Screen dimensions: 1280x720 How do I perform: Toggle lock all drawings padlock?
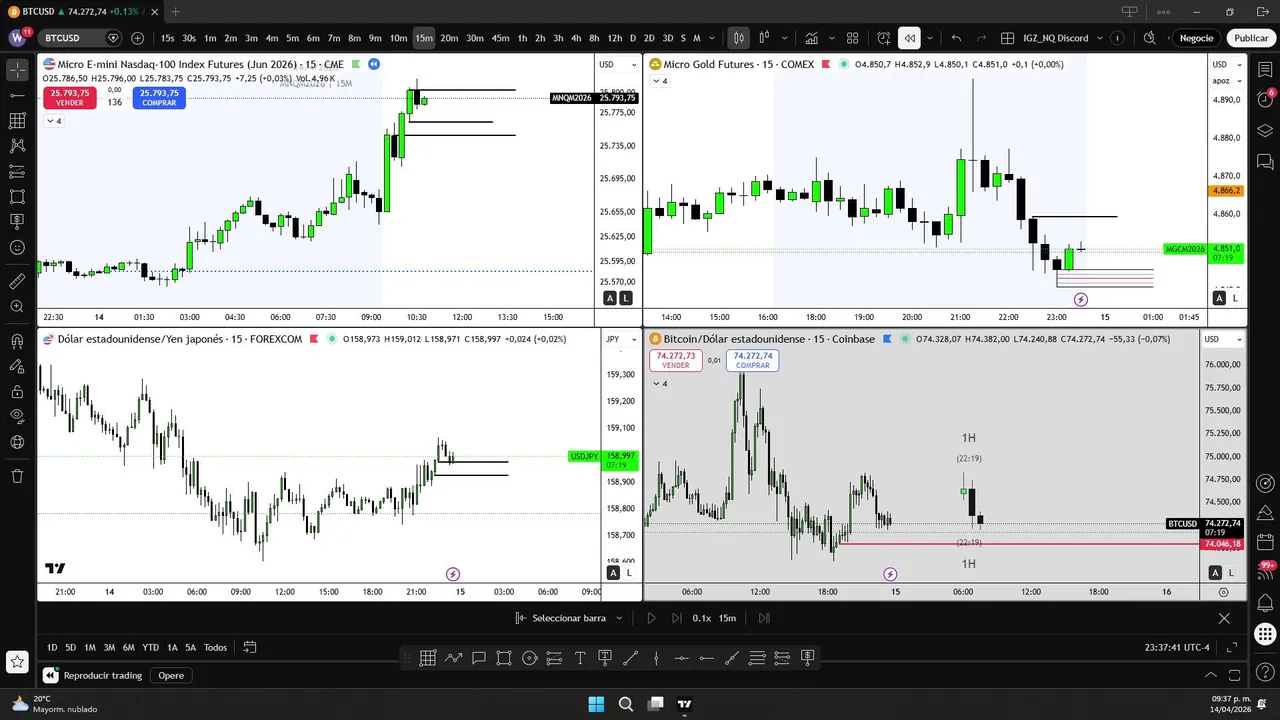17,392
